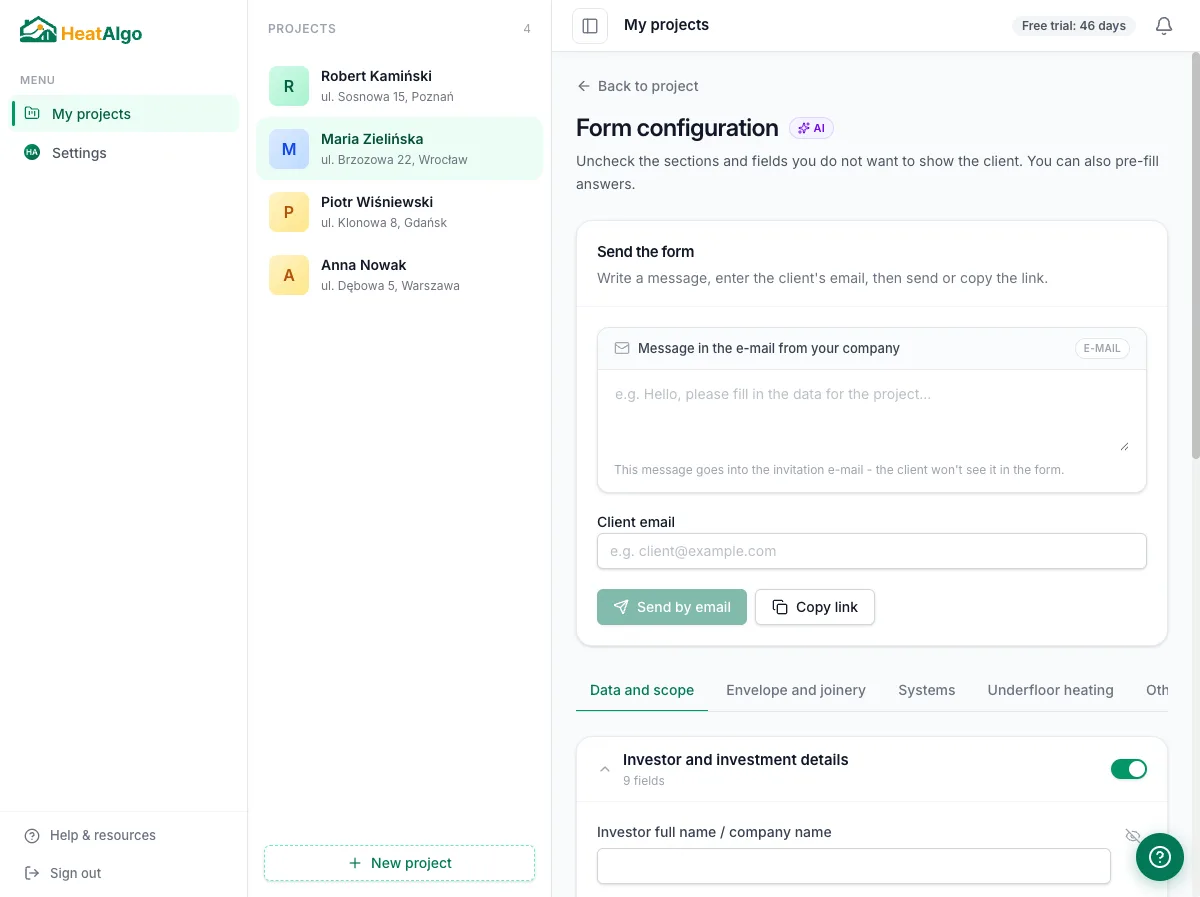Click the P avatar of Piotr Wiśniewski
1200x897 pixels.
[289, 212]
